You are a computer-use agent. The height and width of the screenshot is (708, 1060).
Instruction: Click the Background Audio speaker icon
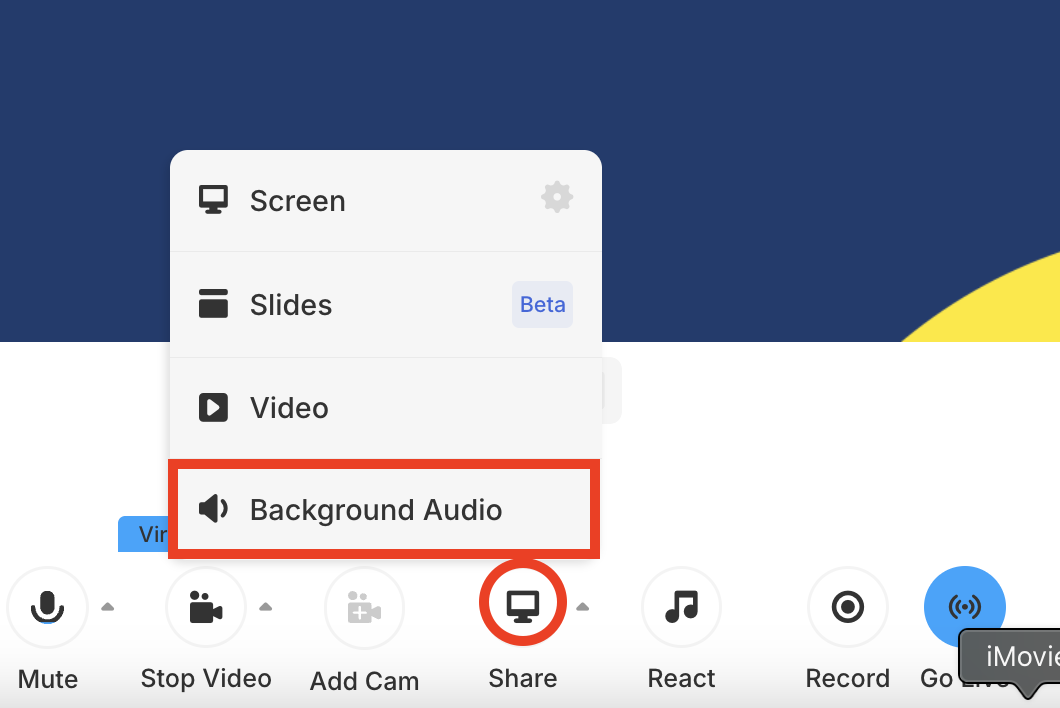(x=213, y=509)
